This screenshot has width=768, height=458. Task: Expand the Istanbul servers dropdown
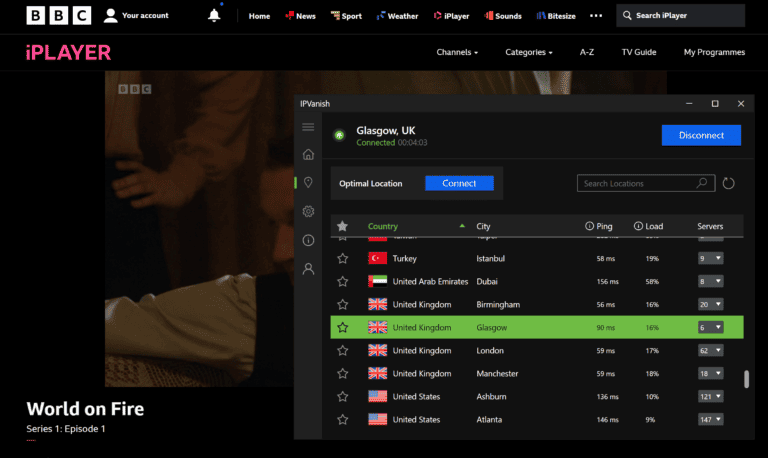coord(711,258)
